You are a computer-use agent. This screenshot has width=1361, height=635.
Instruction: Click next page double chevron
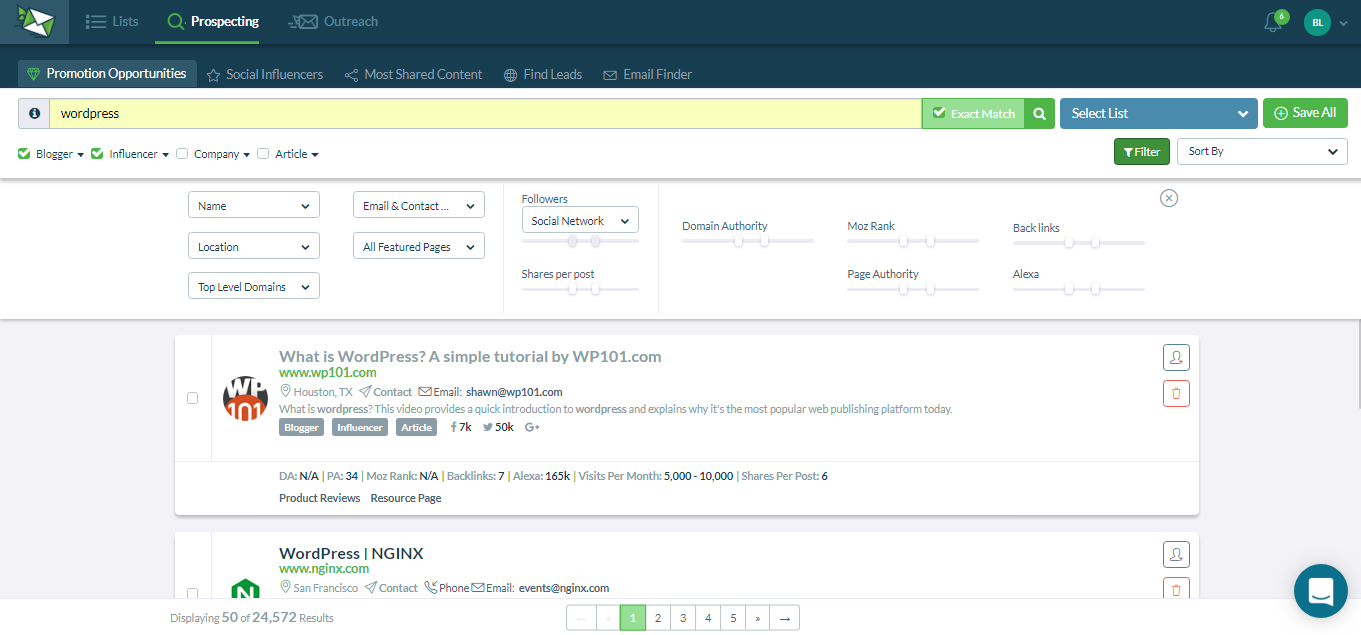pyautogui.click(x=758, y=618)
